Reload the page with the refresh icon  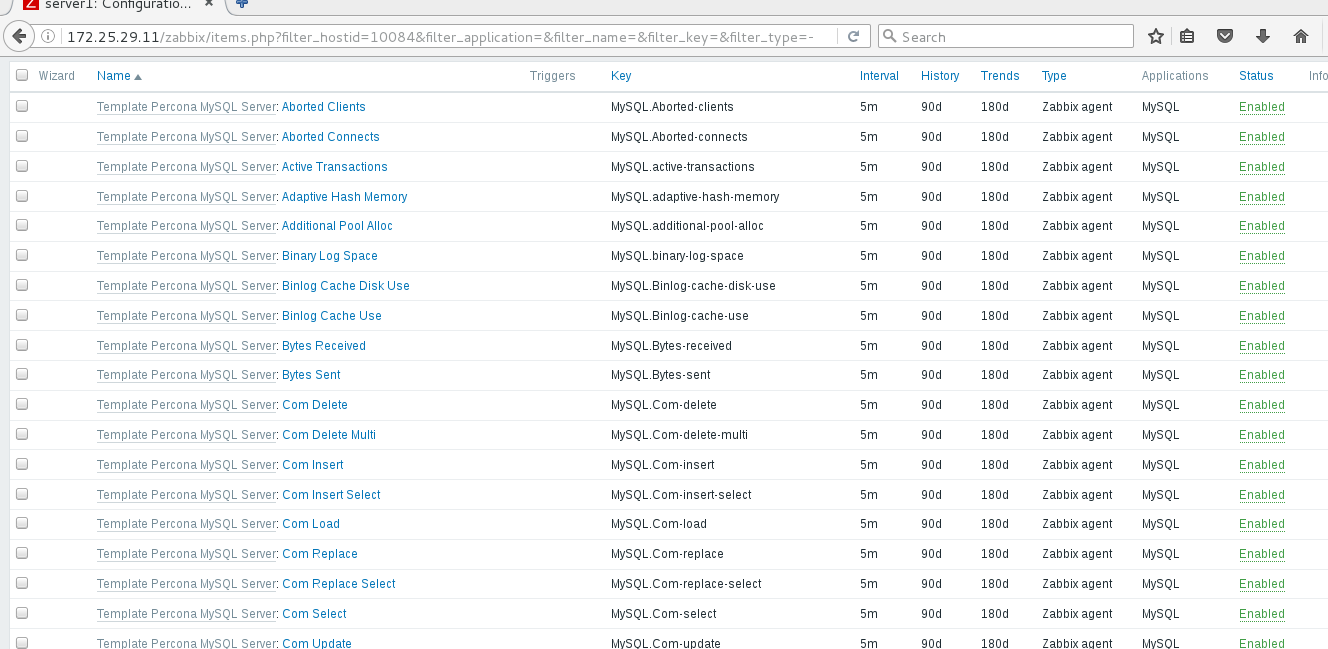pyautogui.click(x=853, y=37)
